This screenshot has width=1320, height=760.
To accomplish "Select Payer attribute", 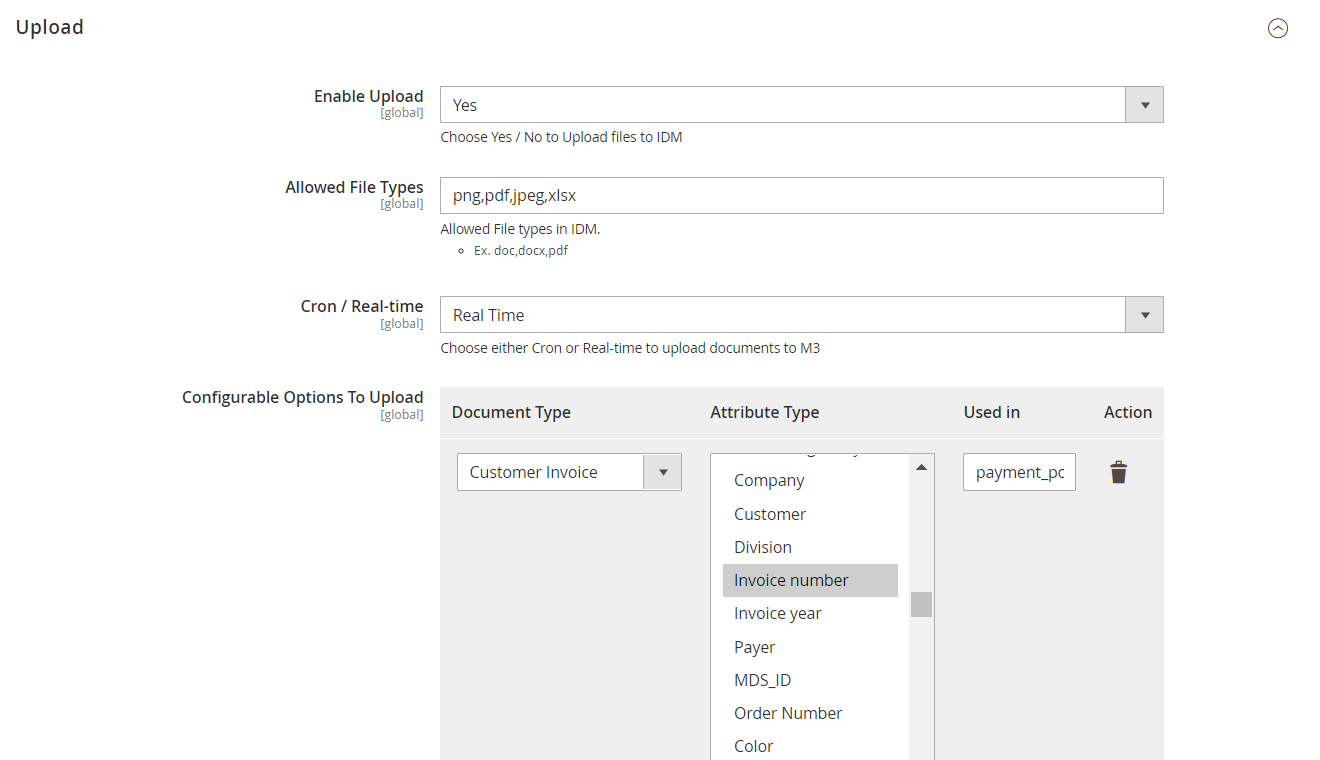I will [x=810, y=647].
